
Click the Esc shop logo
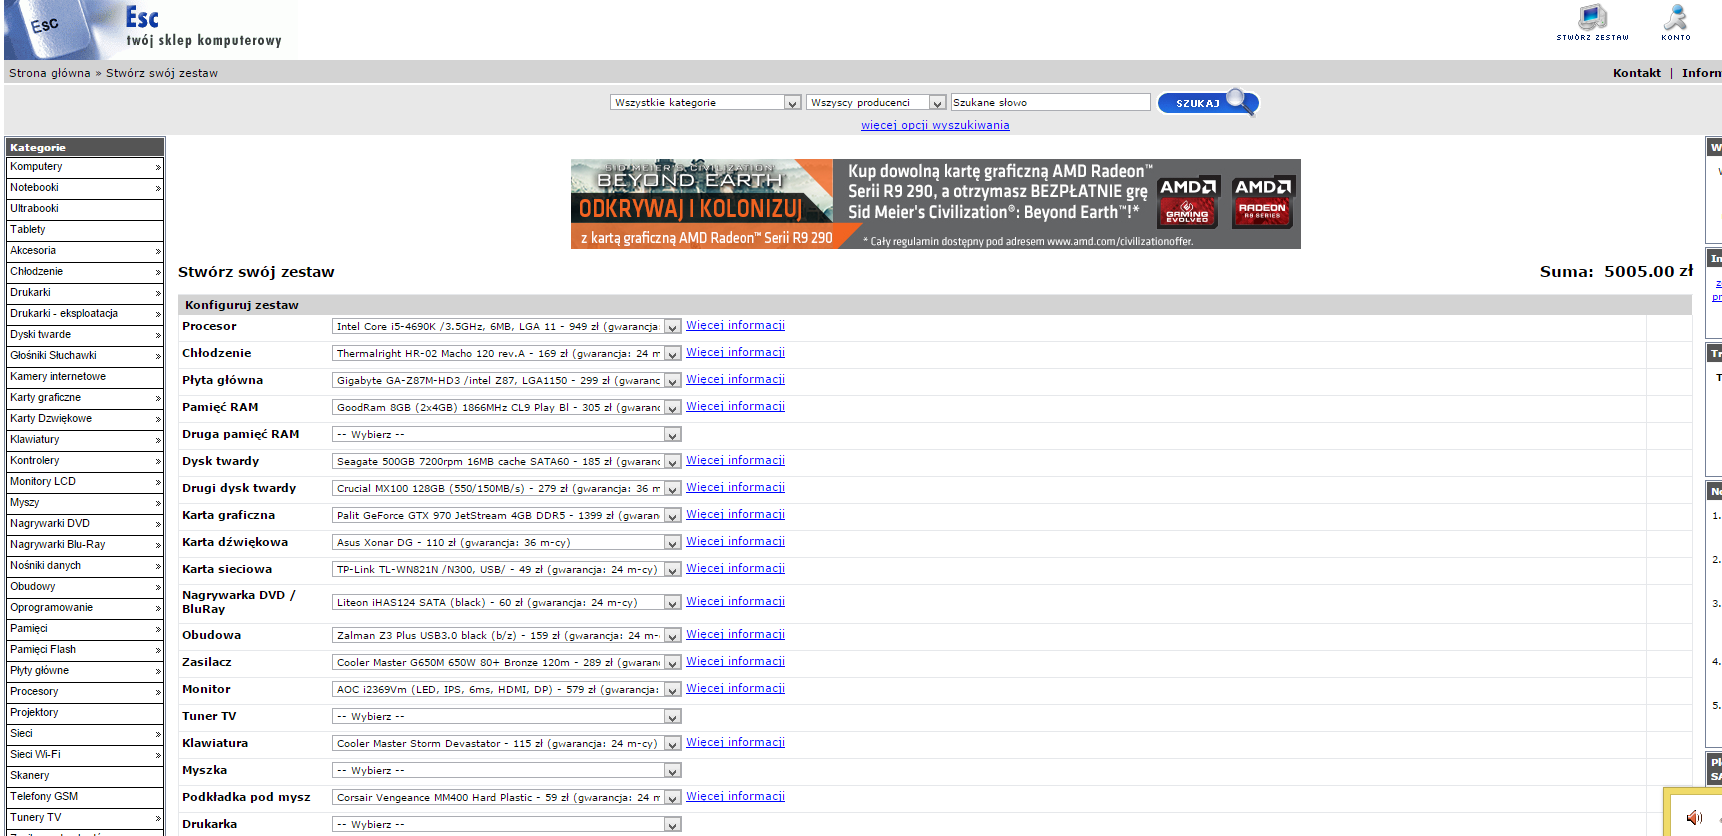tap(150, 29)
